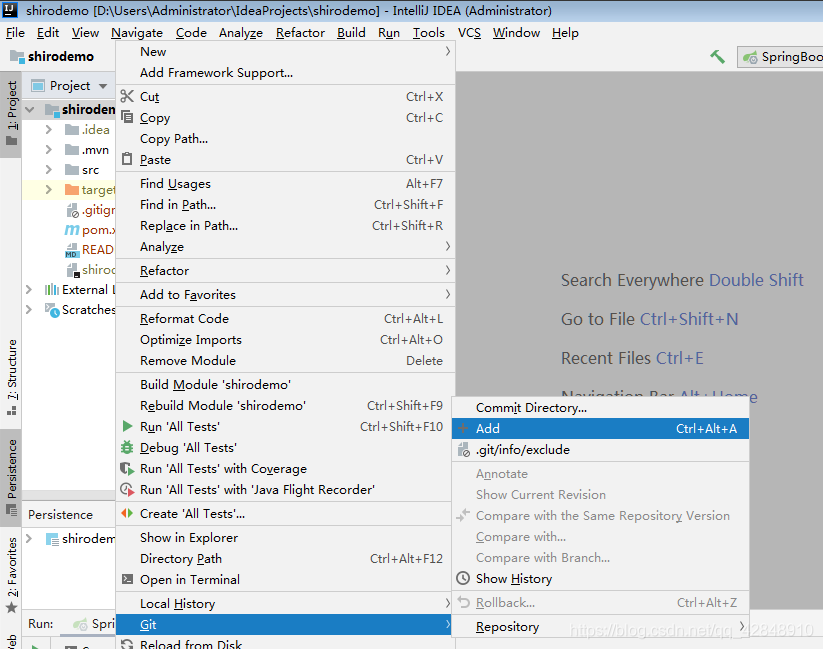The image size is (823, 649).
Task: Expand the target folder node
Action: [49, 189]
